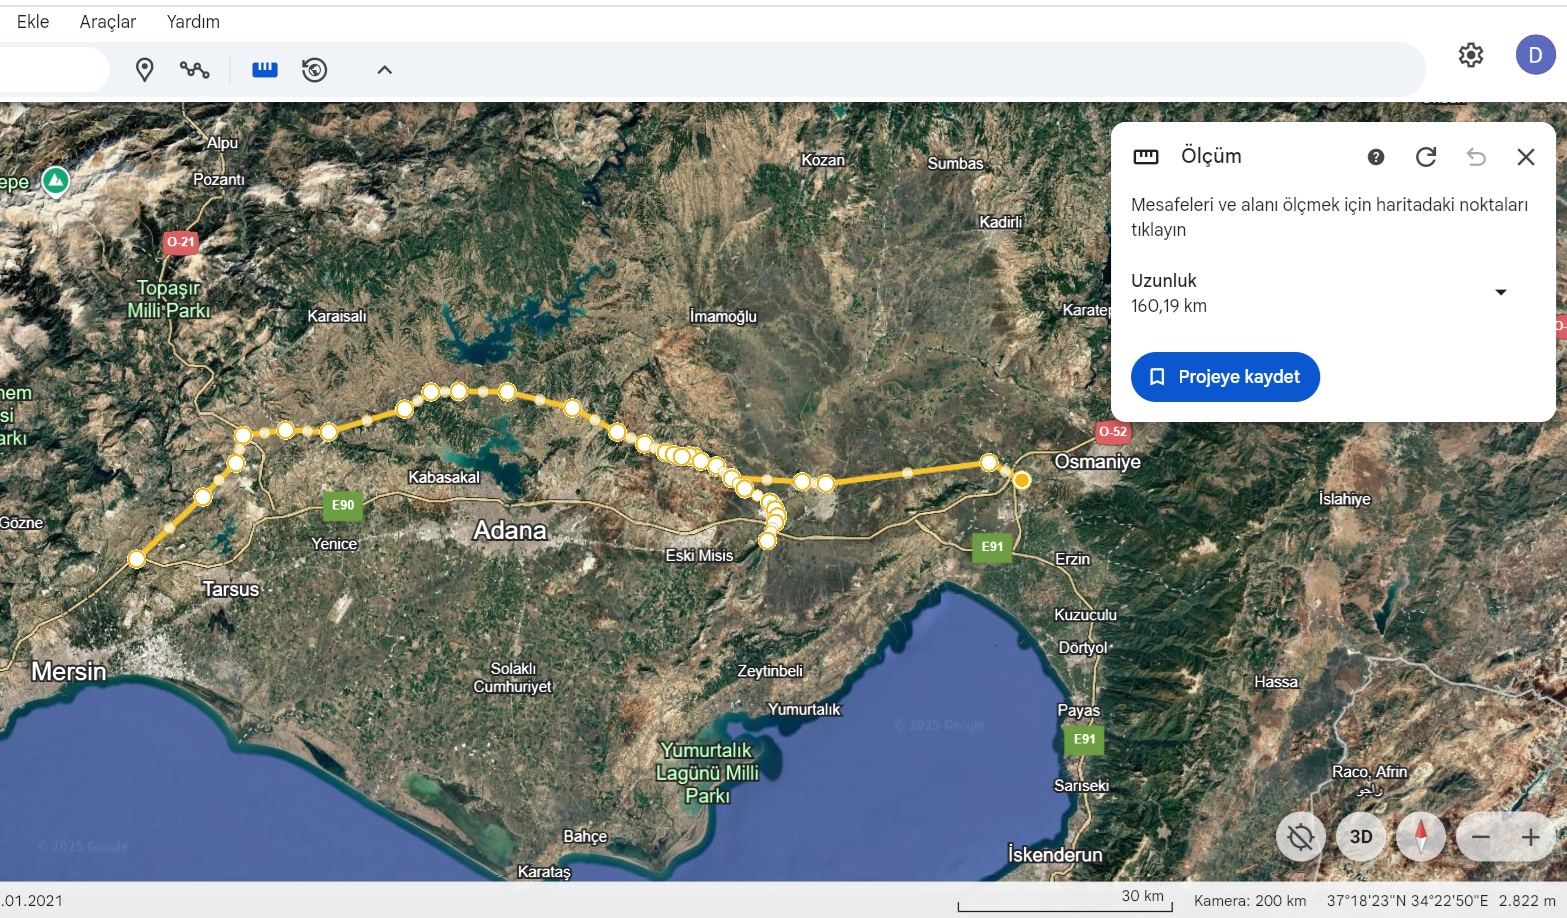This screenshot has height=918, width=1567.
Task: Undo the last measurement point
Action: click(x=1476, y=157)
